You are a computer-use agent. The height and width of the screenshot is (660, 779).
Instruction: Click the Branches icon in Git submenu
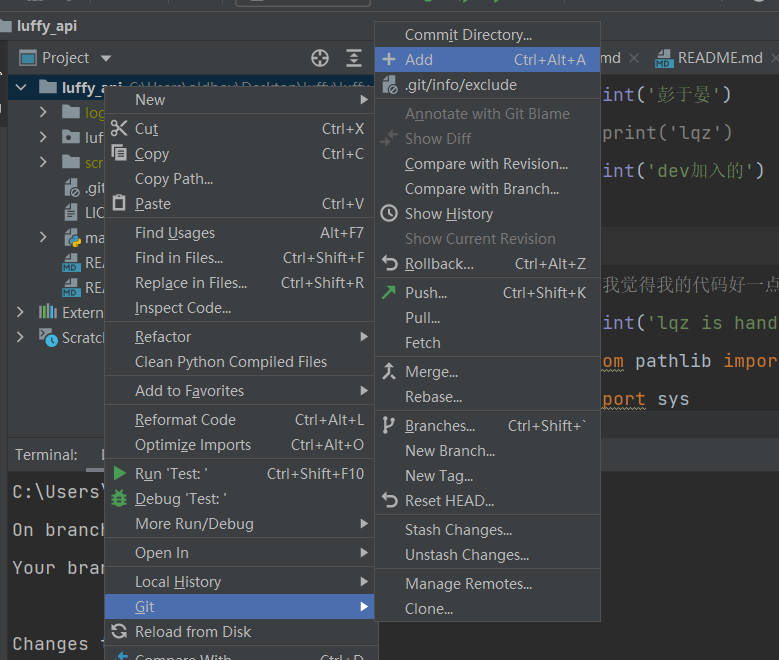389,425
